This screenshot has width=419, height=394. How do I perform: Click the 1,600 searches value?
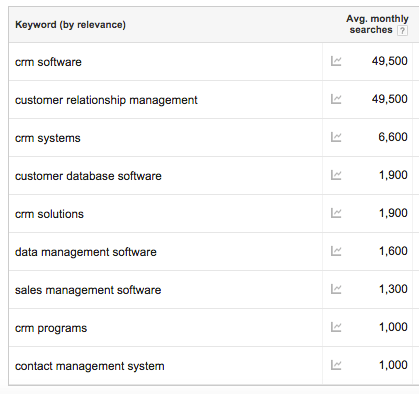coord(393,251)
